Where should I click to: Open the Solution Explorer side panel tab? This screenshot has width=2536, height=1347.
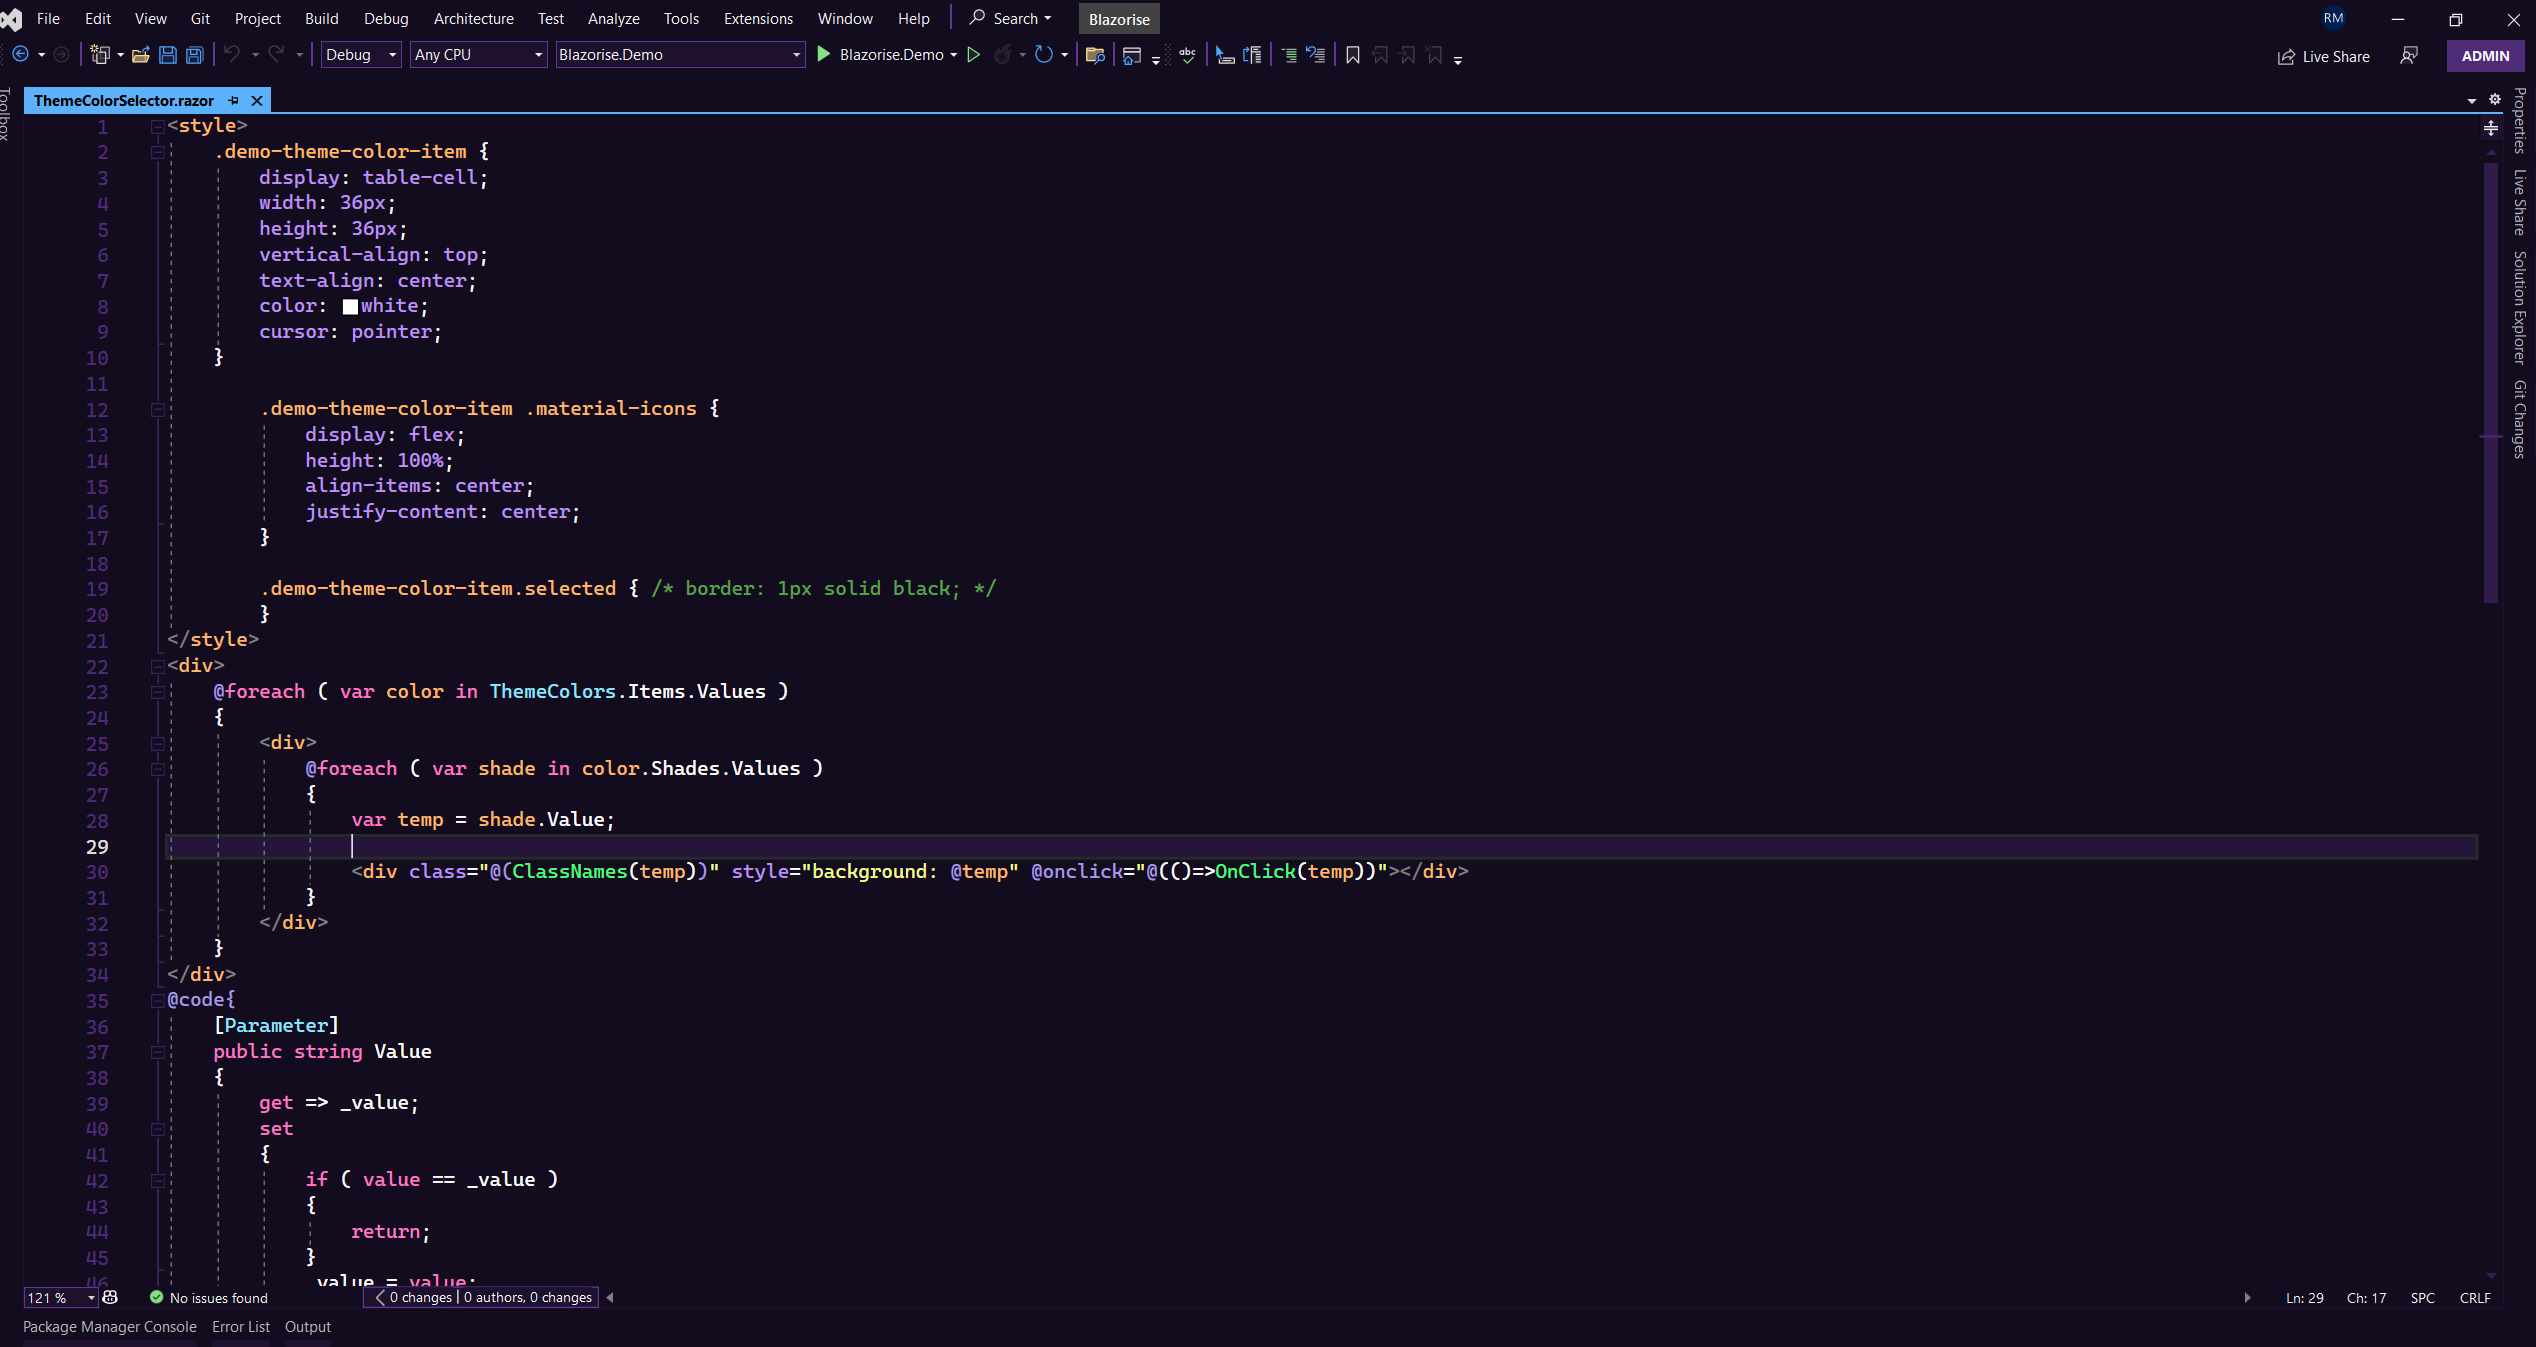[x=2520, y=308]
